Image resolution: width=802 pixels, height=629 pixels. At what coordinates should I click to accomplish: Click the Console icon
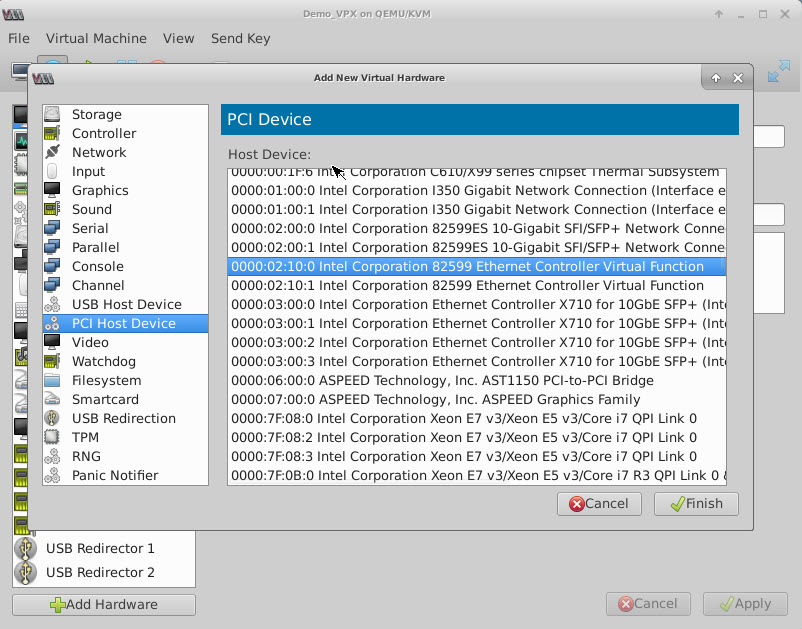pos(52,266)
